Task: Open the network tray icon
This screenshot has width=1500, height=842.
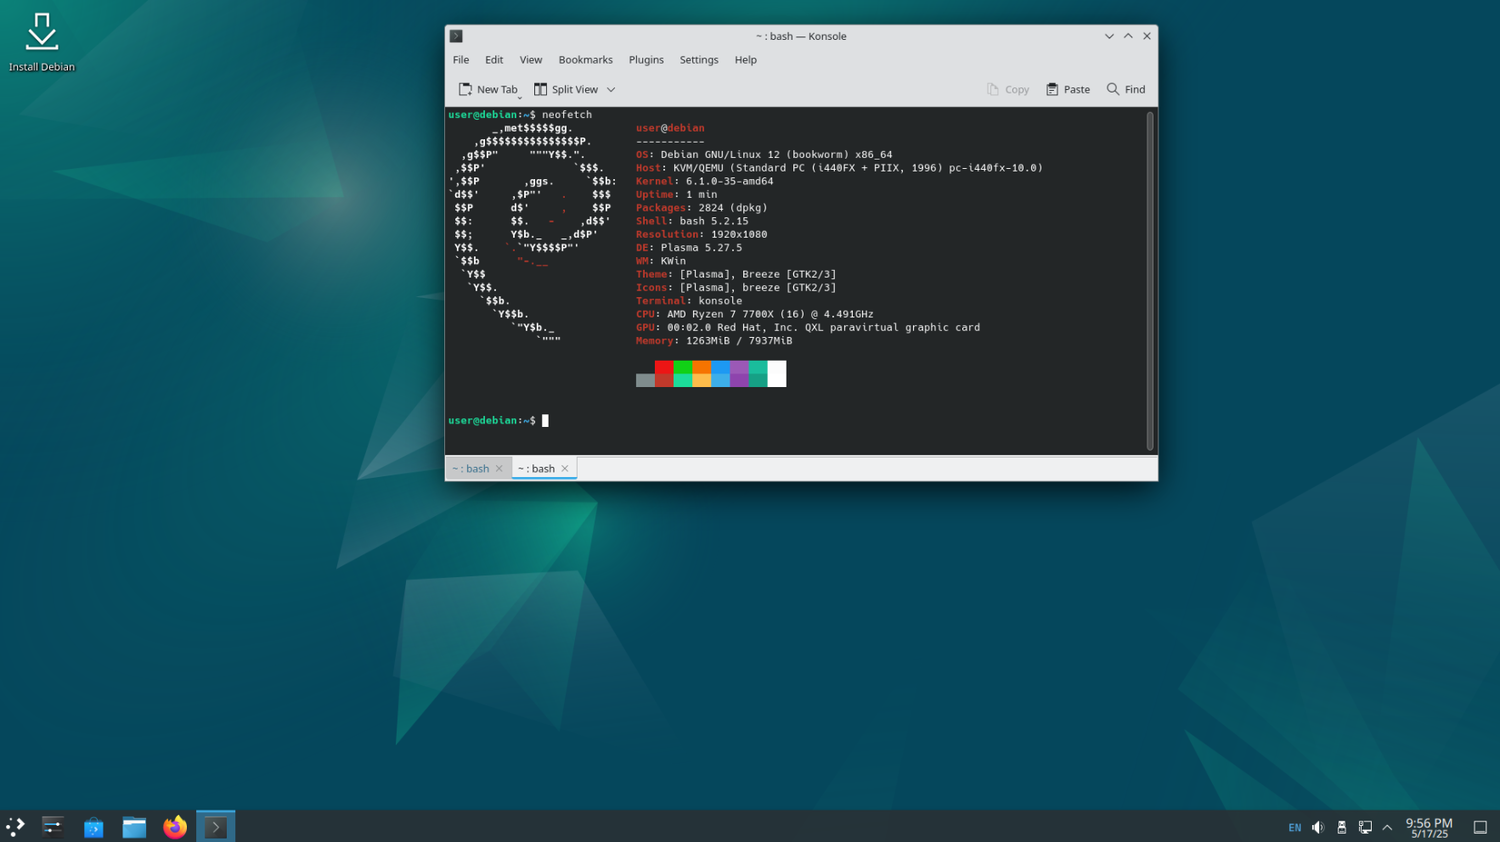Action: pos(1365,828)
